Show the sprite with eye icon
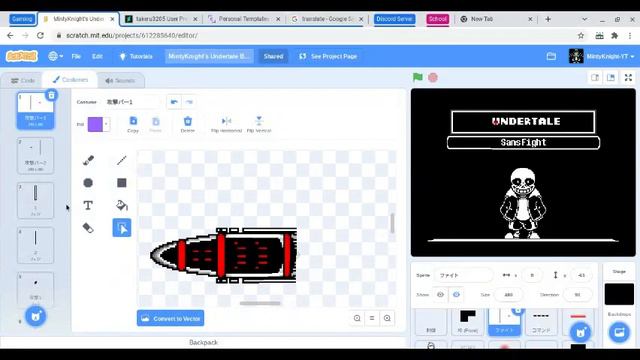The width and height of the screenshot is (640, 360). (x=440, y=294)
